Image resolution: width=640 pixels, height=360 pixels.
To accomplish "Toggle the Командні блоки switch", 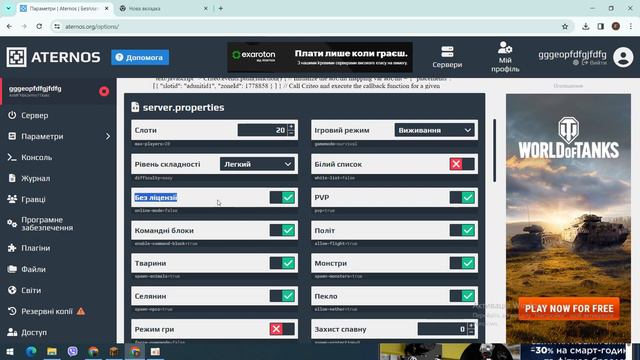I will click(282, 230).
